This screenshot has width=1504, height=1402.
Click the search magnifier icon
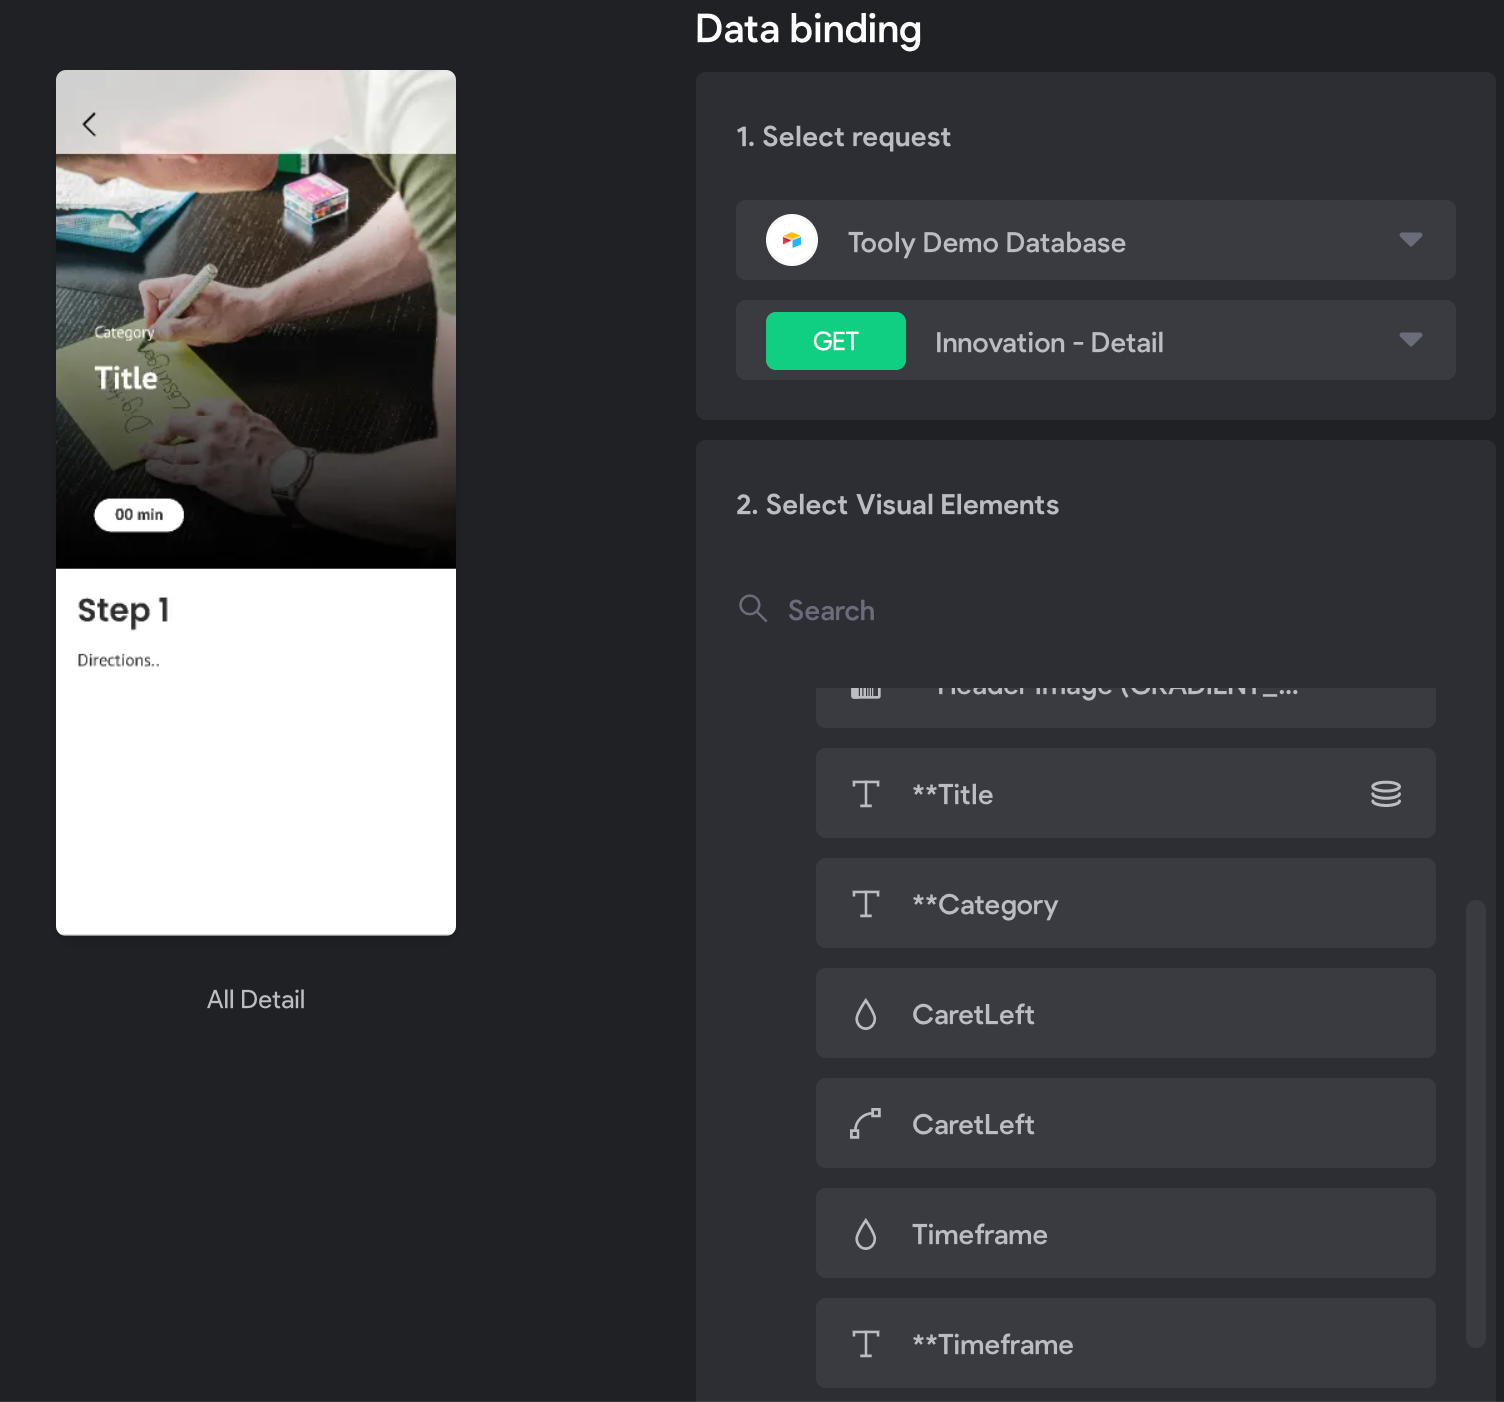753,608
